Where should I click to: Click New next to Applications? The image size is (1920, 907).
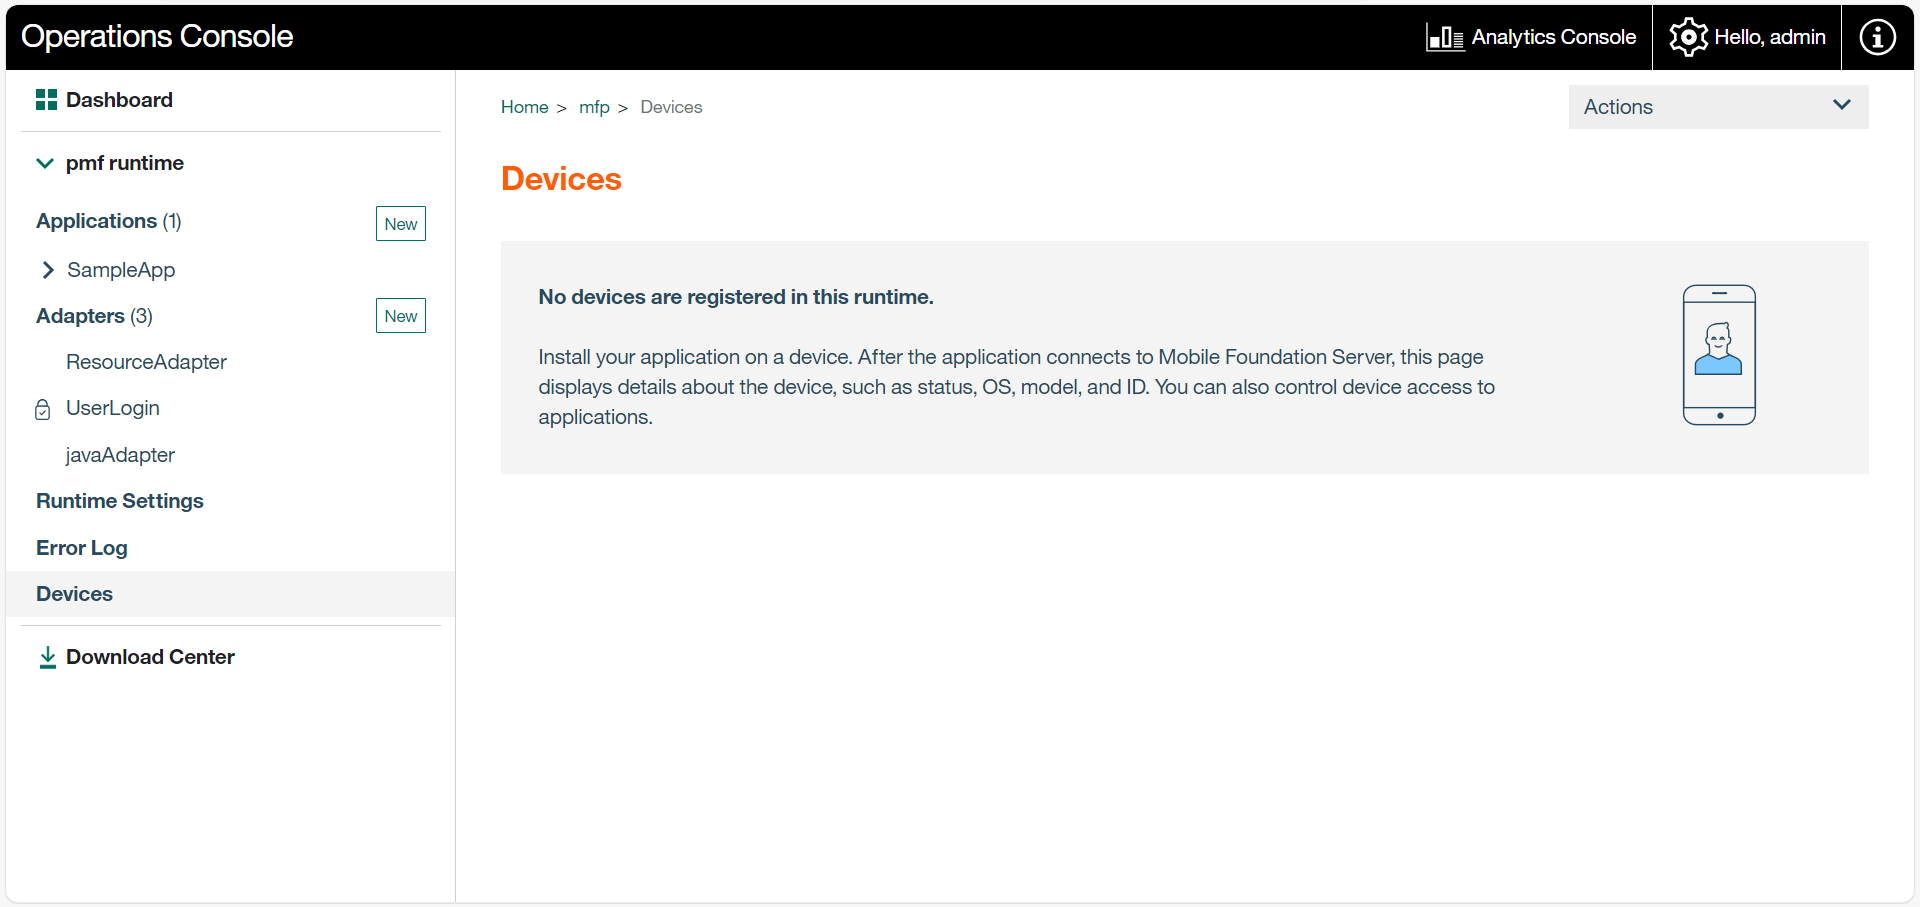click(x=400, y=223)
